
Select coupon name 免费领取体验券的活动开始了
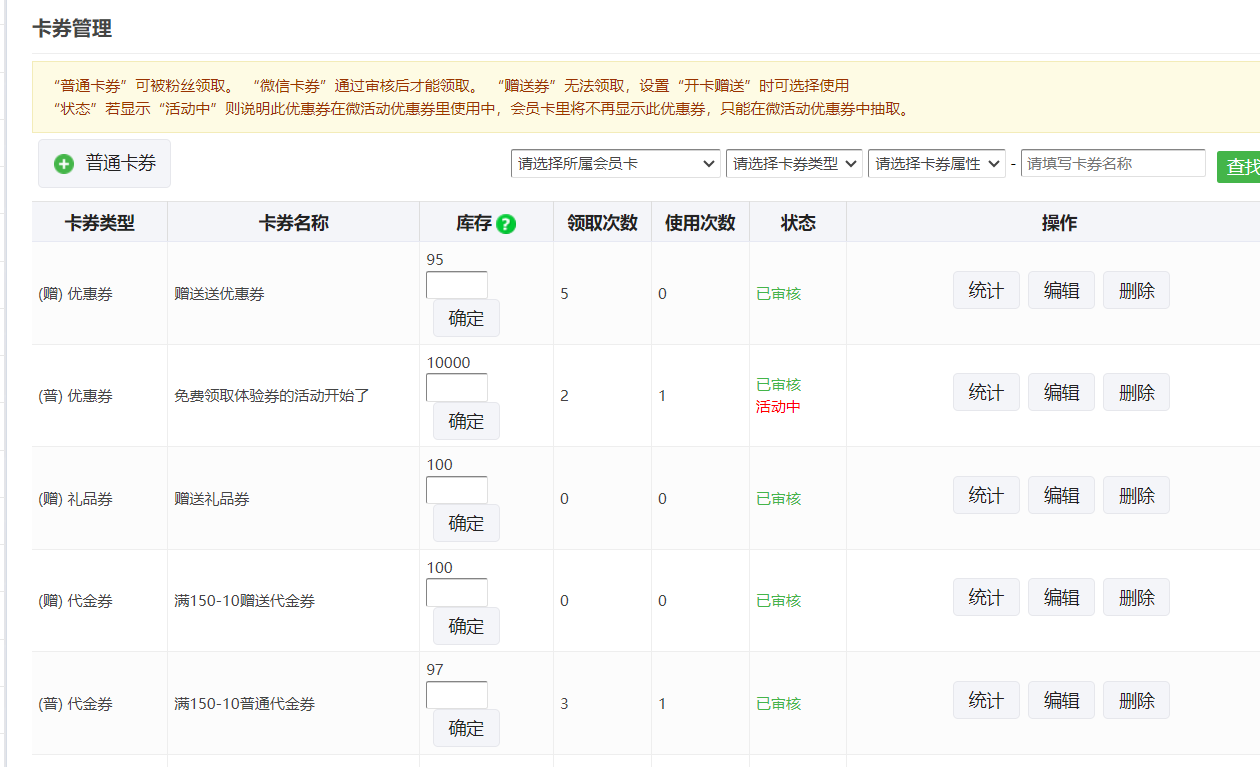(272, 396)
